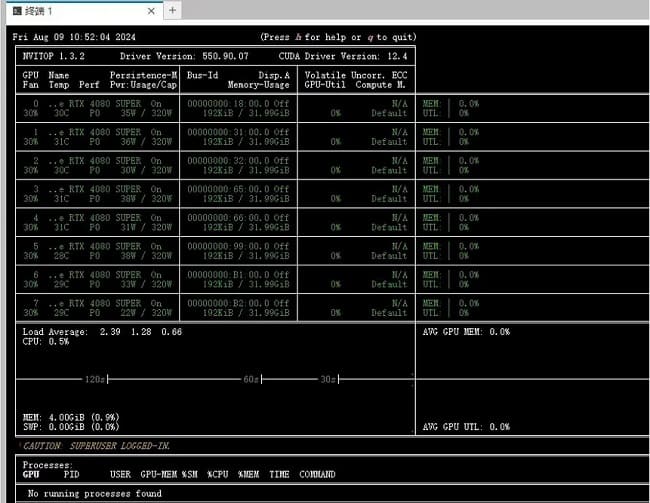This screenshot has width=650, height=503.
Task: Close the 終端 1 tab
Action: point(150,10)
